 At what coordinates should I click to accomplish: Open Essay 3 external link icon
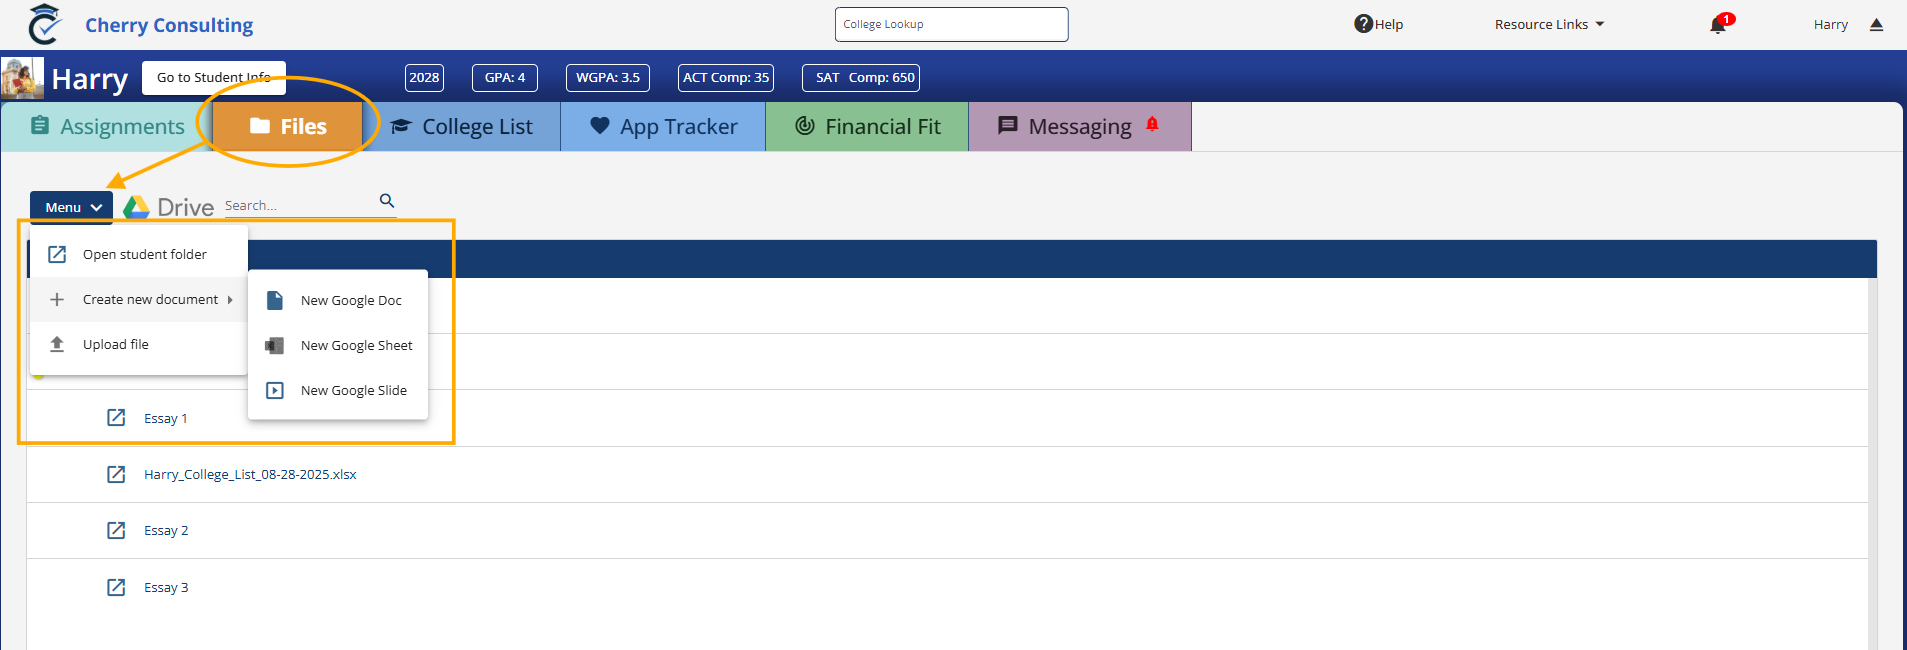point(116,587)
